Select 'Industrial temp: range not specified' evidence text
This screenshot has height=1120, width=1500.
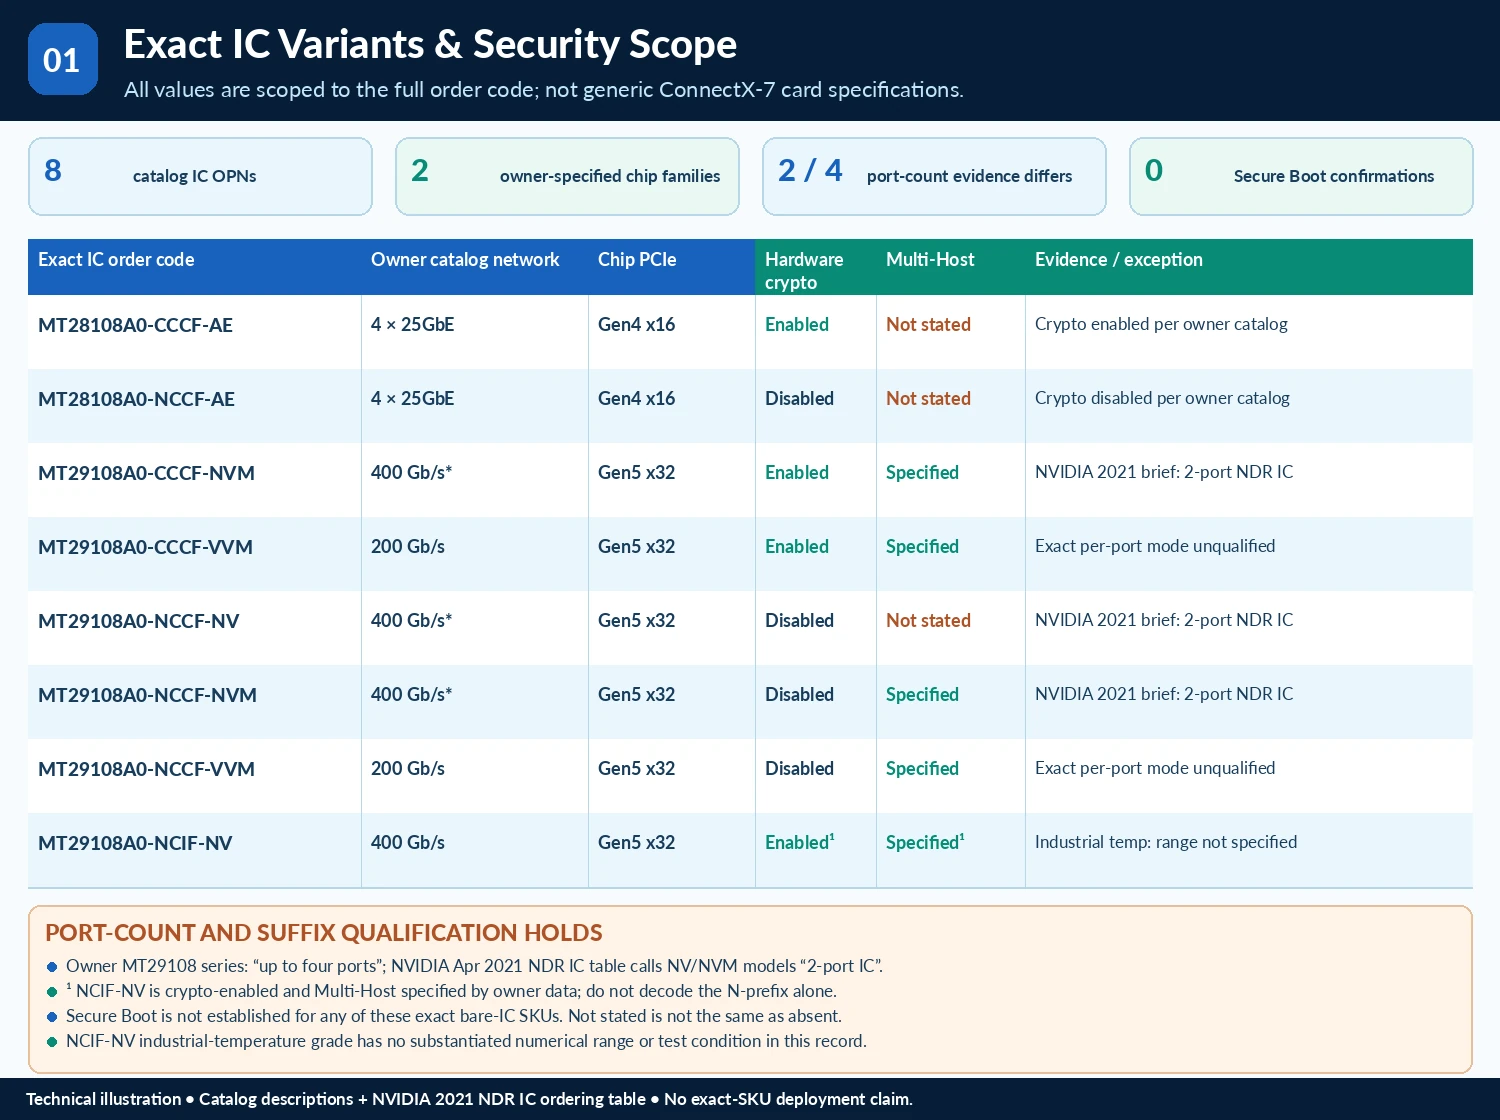(x=1166, y=842)
